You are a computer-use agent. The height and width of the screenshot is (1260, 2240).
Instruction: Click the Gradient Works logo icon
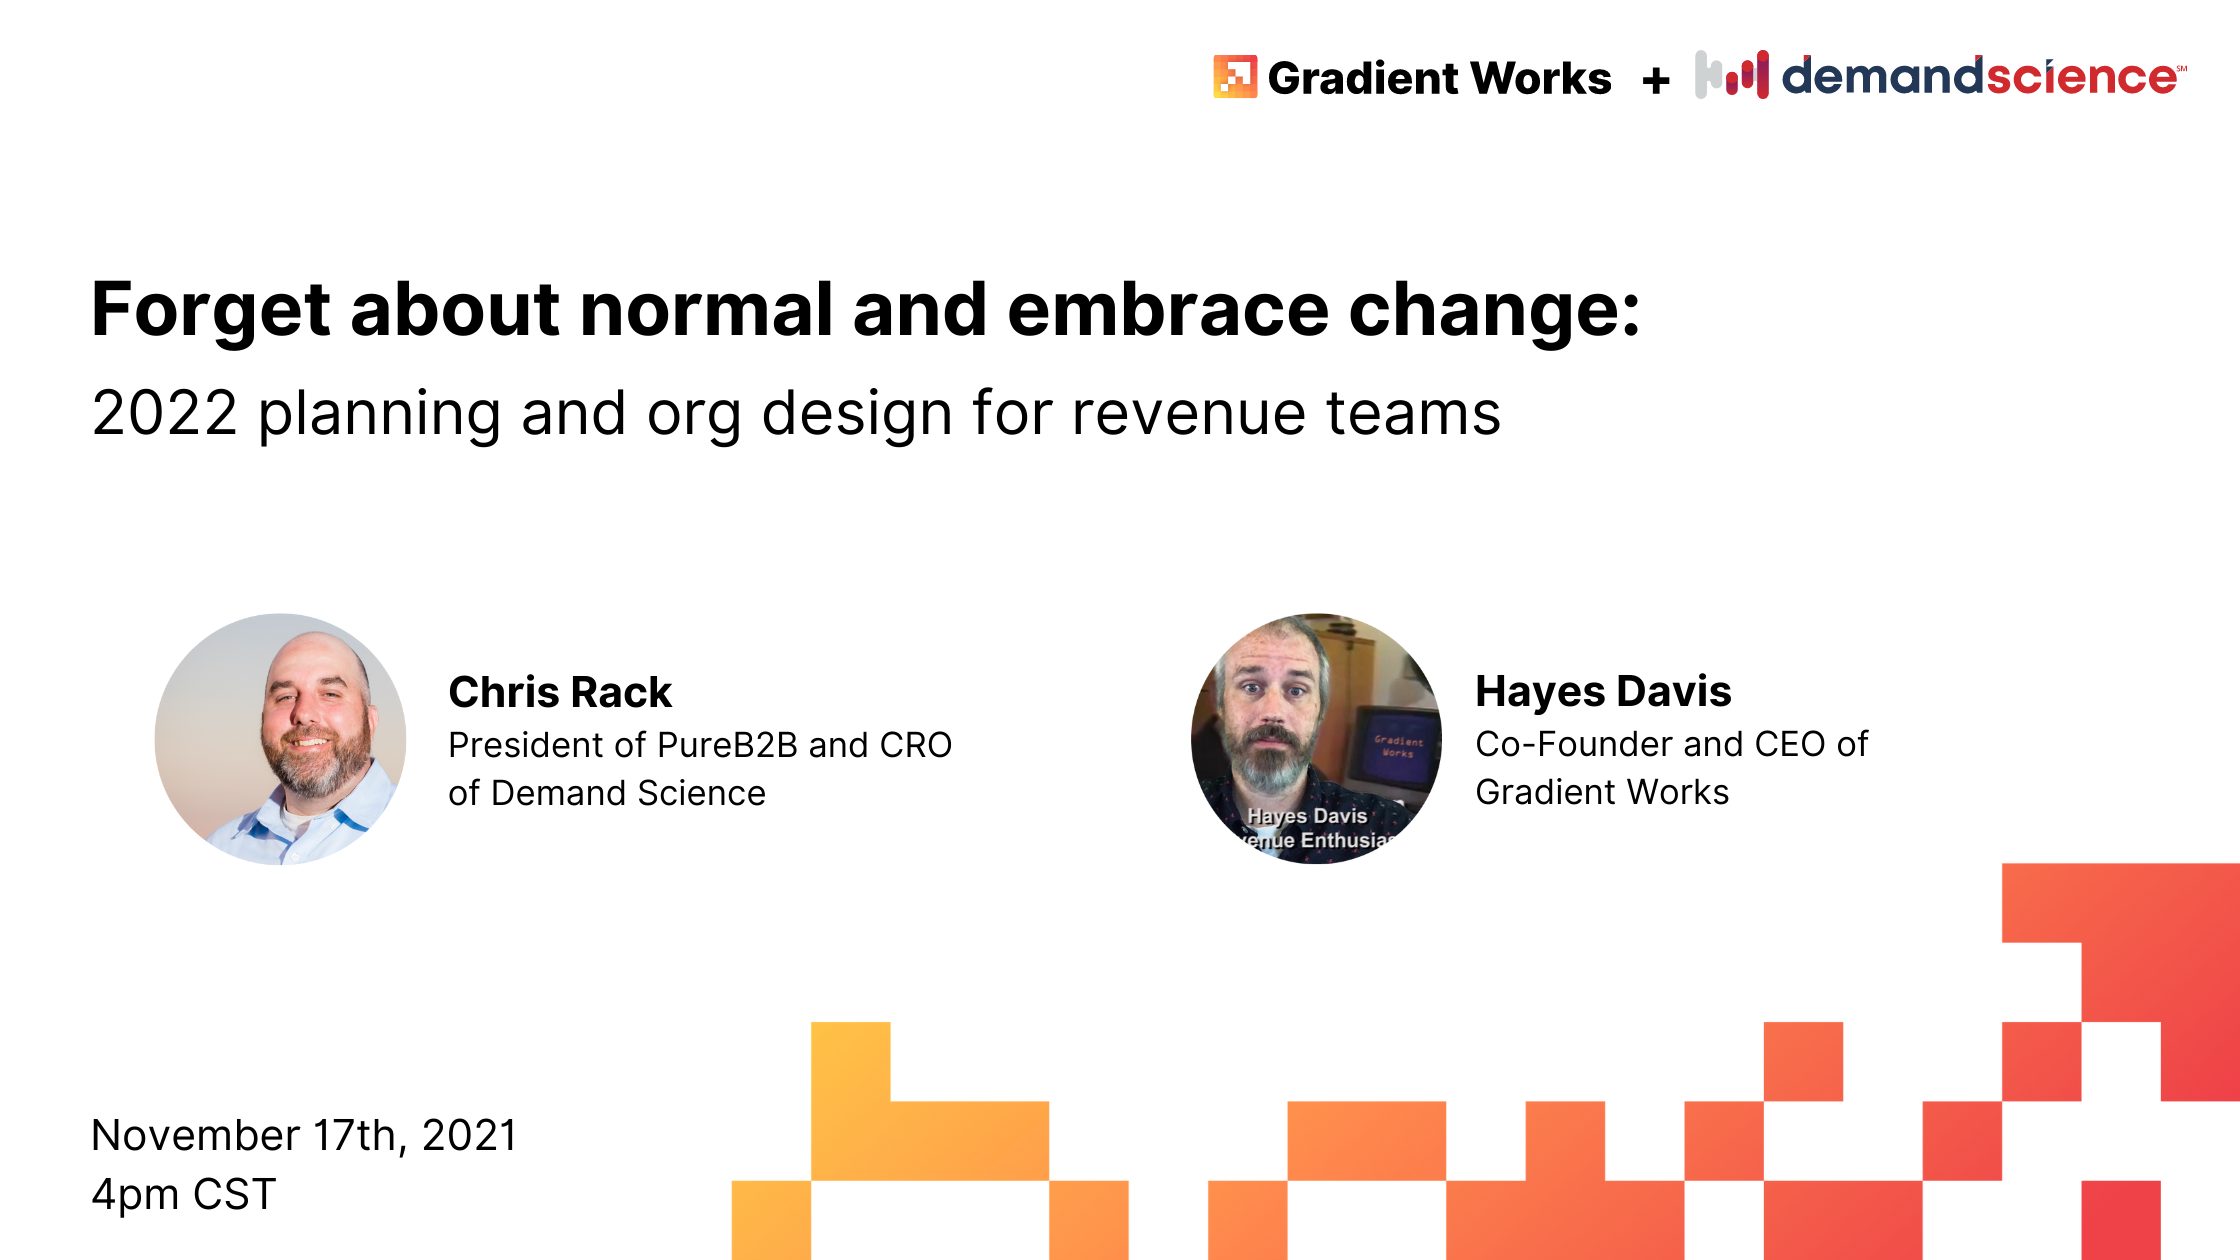tap(1235, 77)
